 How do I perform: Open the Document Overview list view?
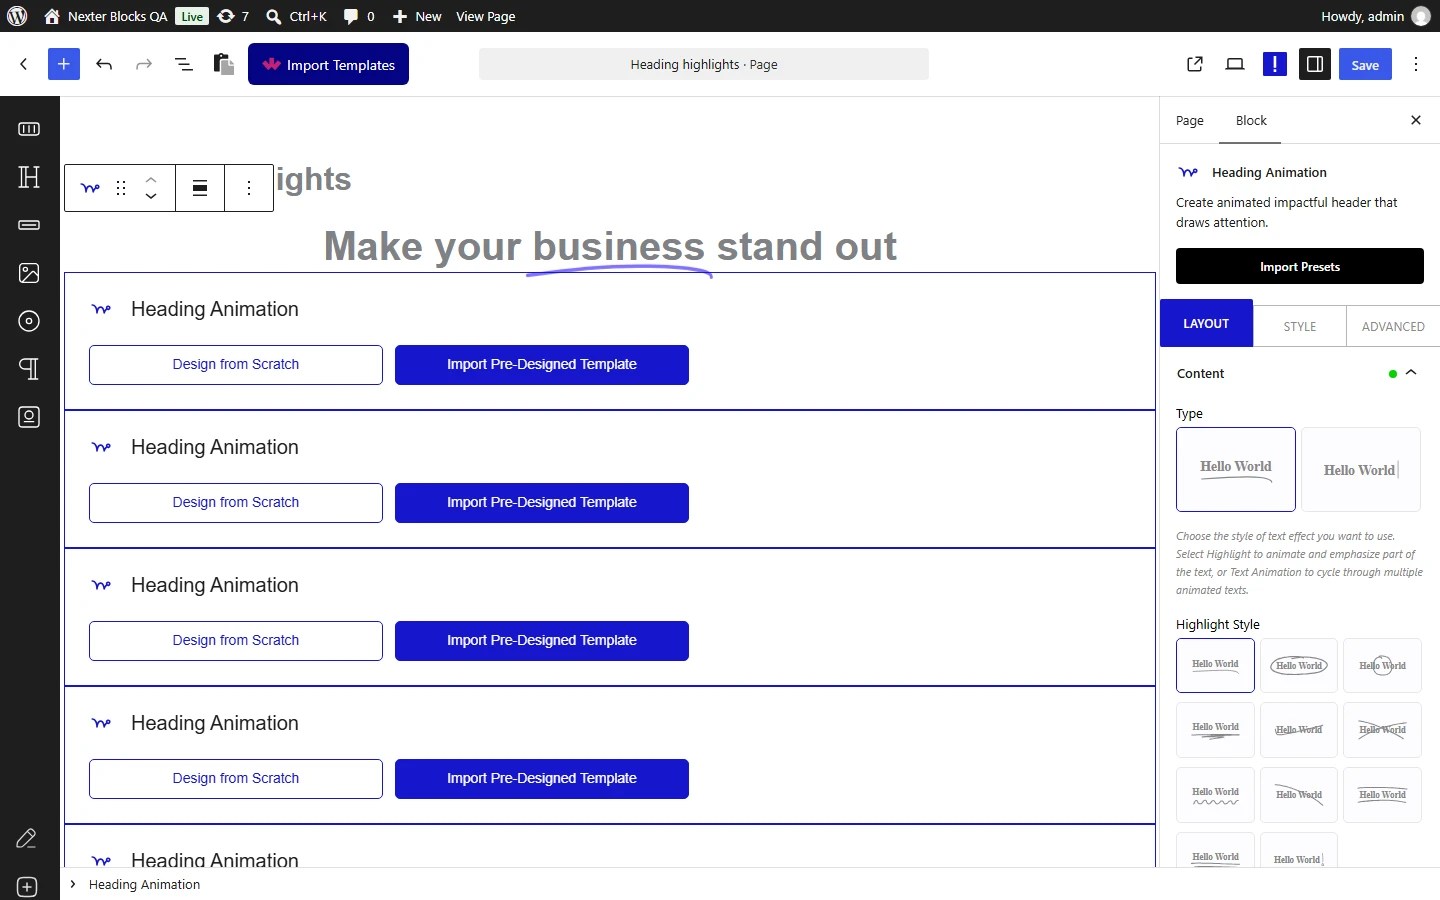click(x=184, y=64)
